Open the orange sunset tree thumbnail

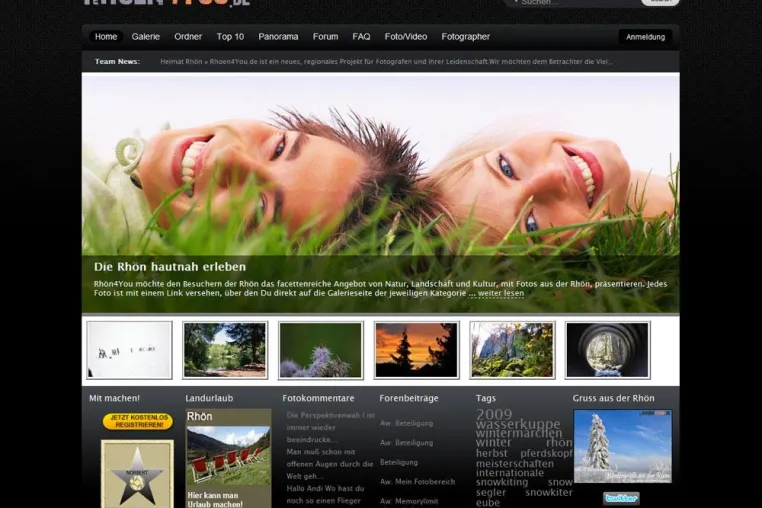tap(416, 350)
